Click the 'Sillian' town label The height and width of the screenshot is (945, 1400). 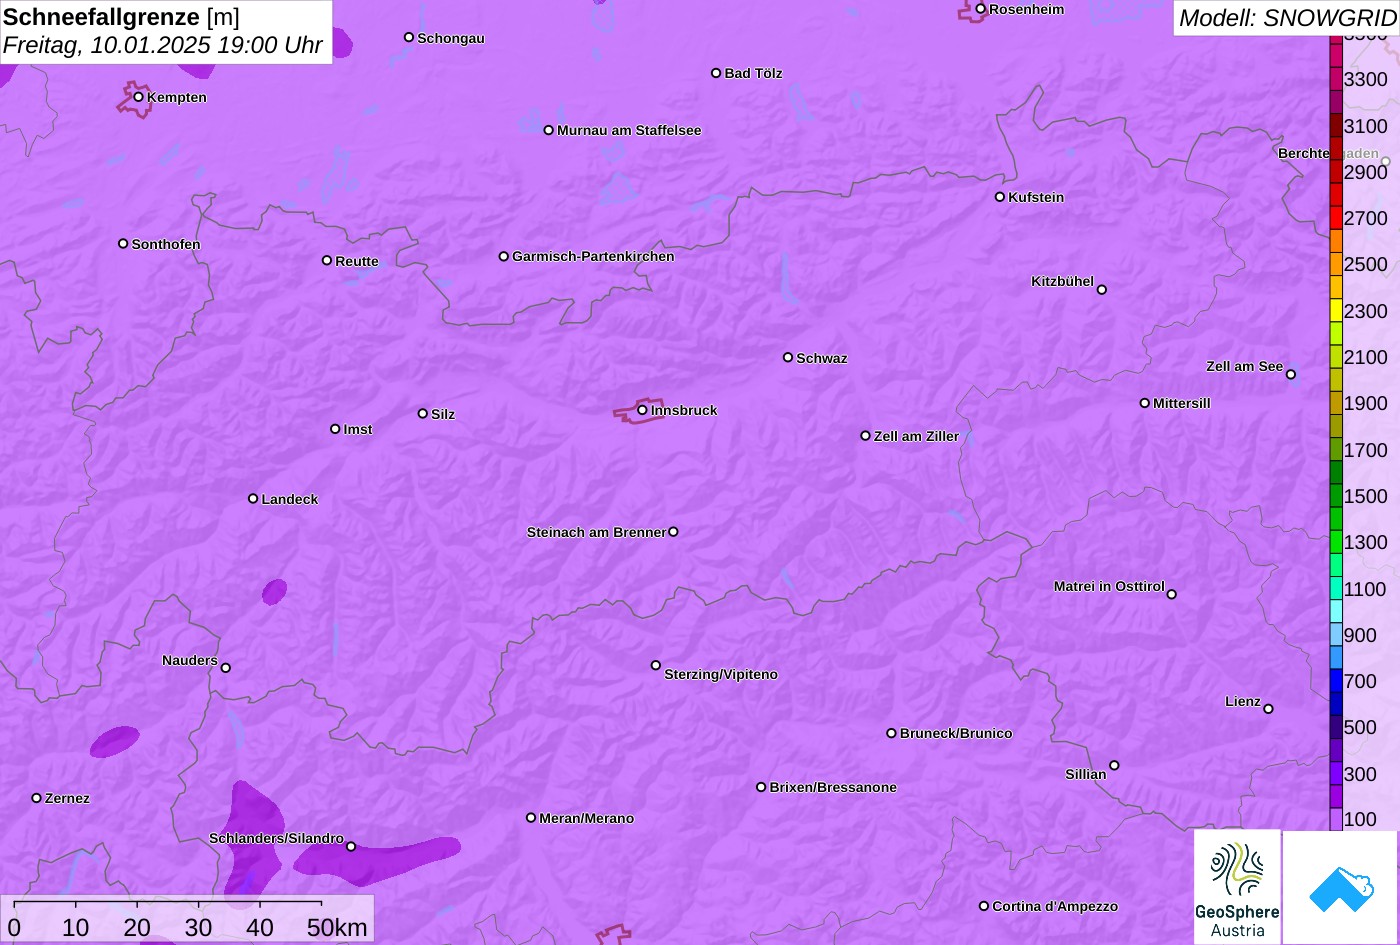1086,774
